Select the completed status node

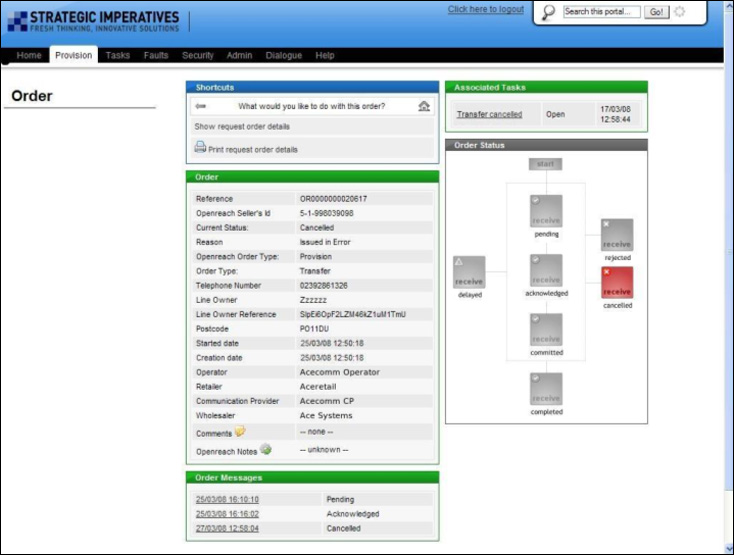546,389
